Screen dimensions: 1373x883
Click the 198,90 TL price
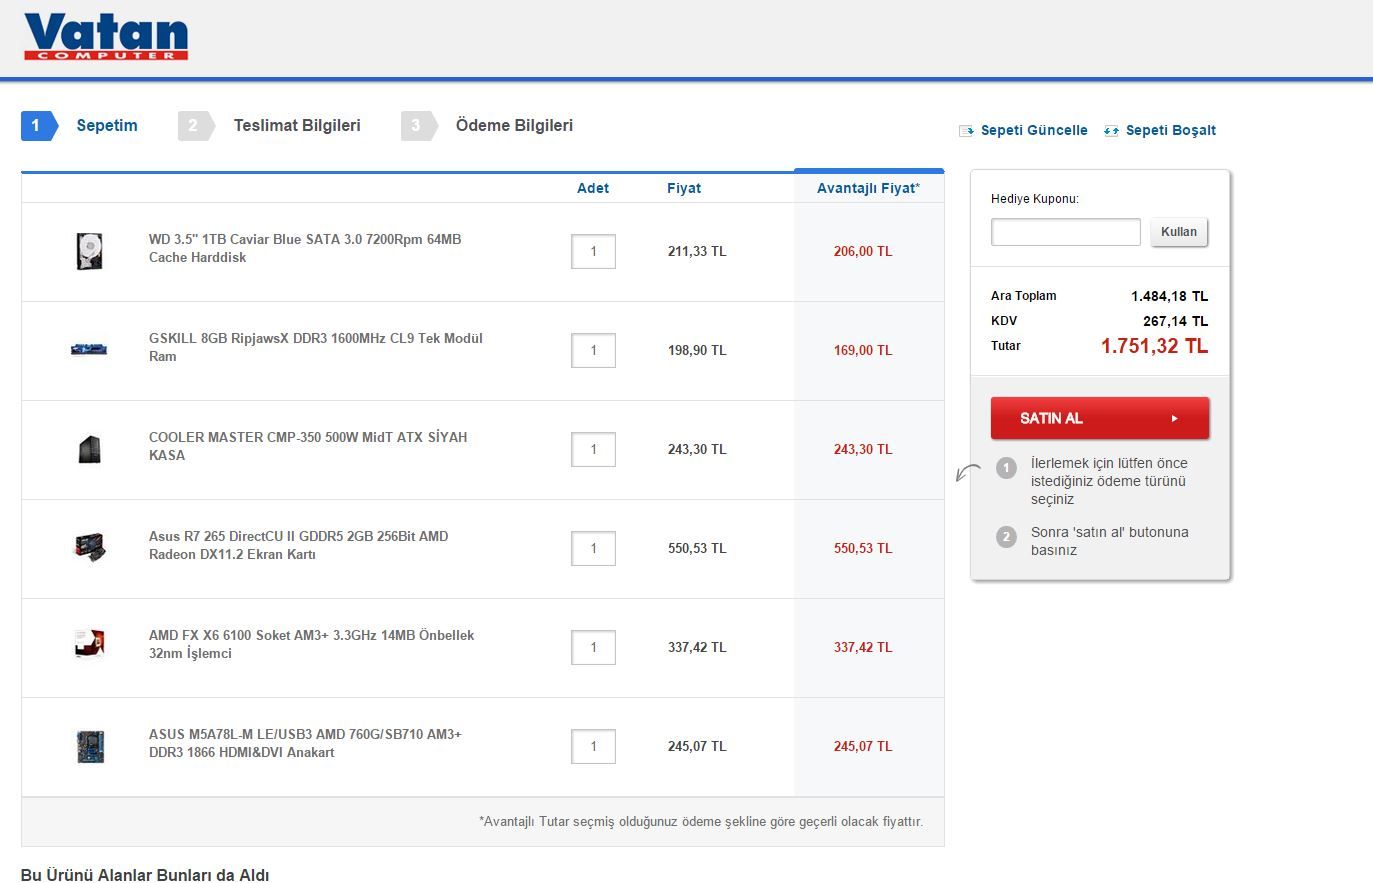[x=697, y=350]
